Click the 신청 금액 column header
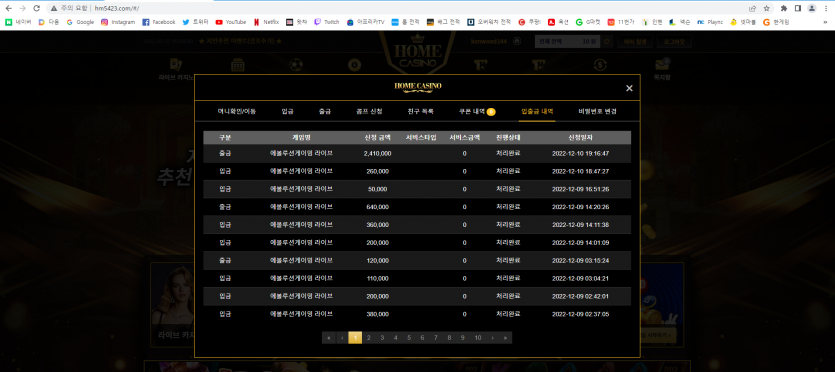 (x=378, y=137)
